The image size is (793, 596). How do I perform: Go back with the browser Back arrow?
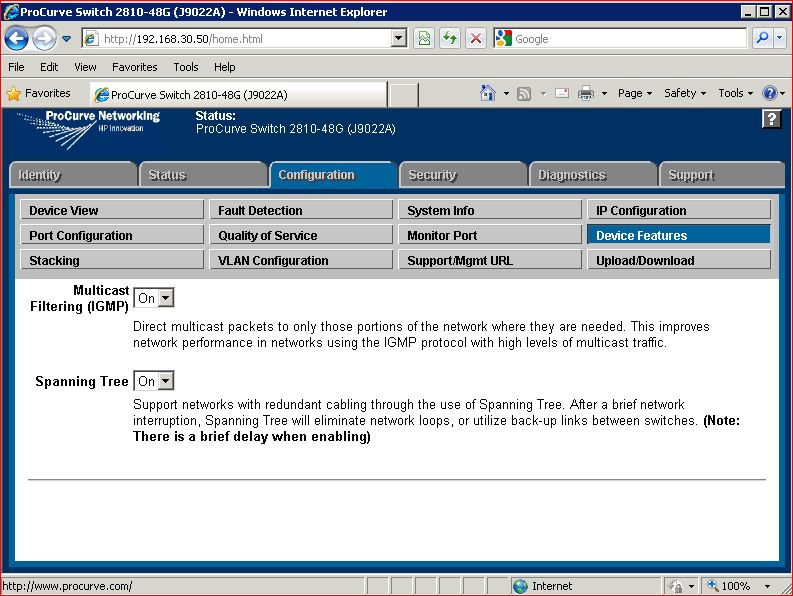pos(17,38)
